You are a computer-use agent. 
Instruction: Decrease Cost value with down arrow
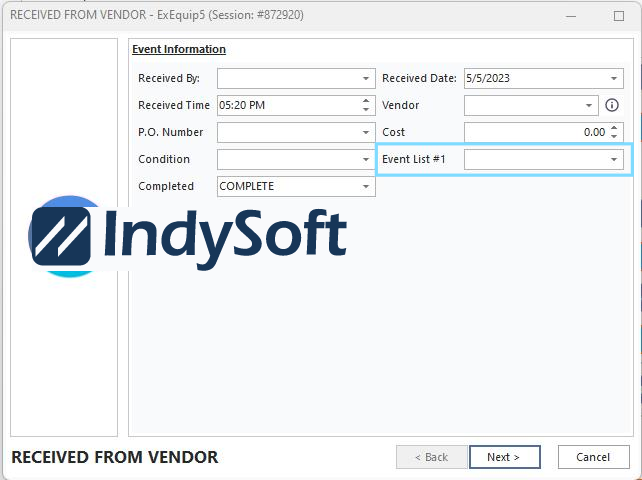pos(614,136)
